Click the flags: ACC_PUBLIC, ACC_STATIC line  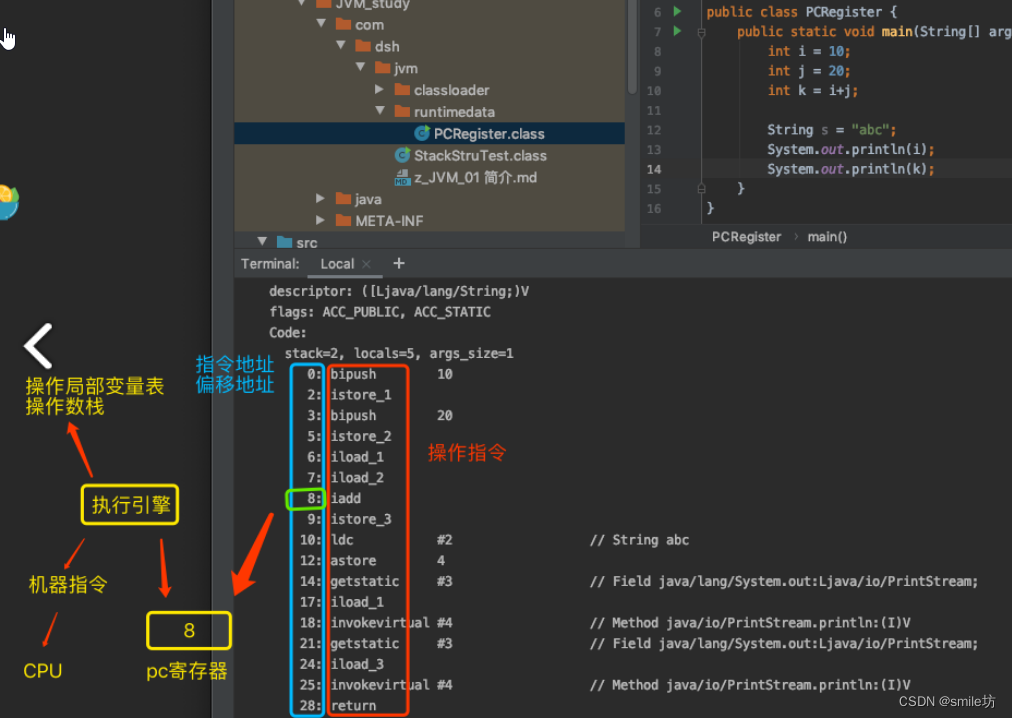pyautogui.click(x=380, y=311)
